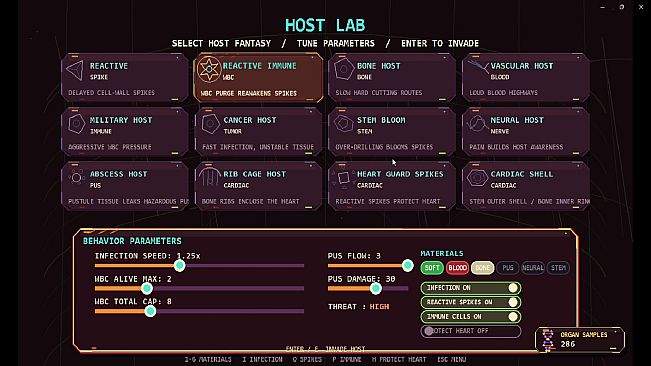Enable the STEM material chip
Image resolution: width=651 pixels, height=366 pixels.
coord(558,268)
